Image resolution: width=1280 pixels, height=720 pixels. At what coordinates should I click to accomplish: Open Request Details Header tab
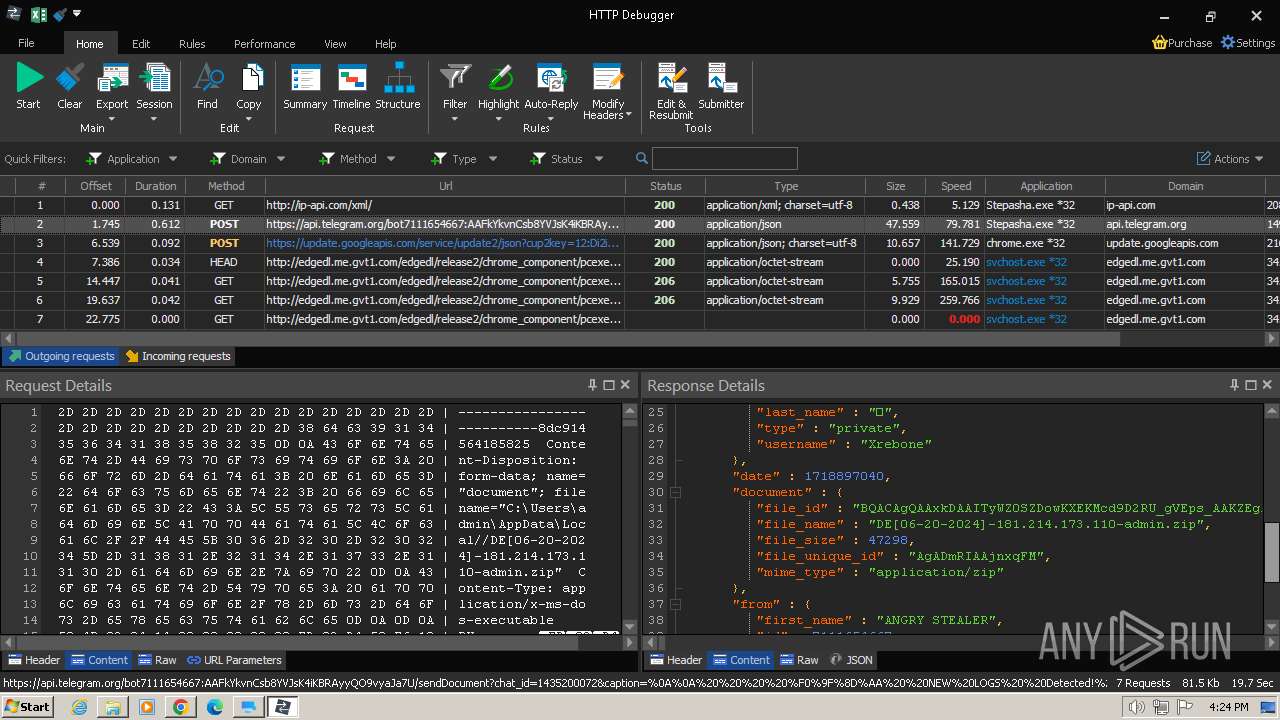(x=34, y=660)
